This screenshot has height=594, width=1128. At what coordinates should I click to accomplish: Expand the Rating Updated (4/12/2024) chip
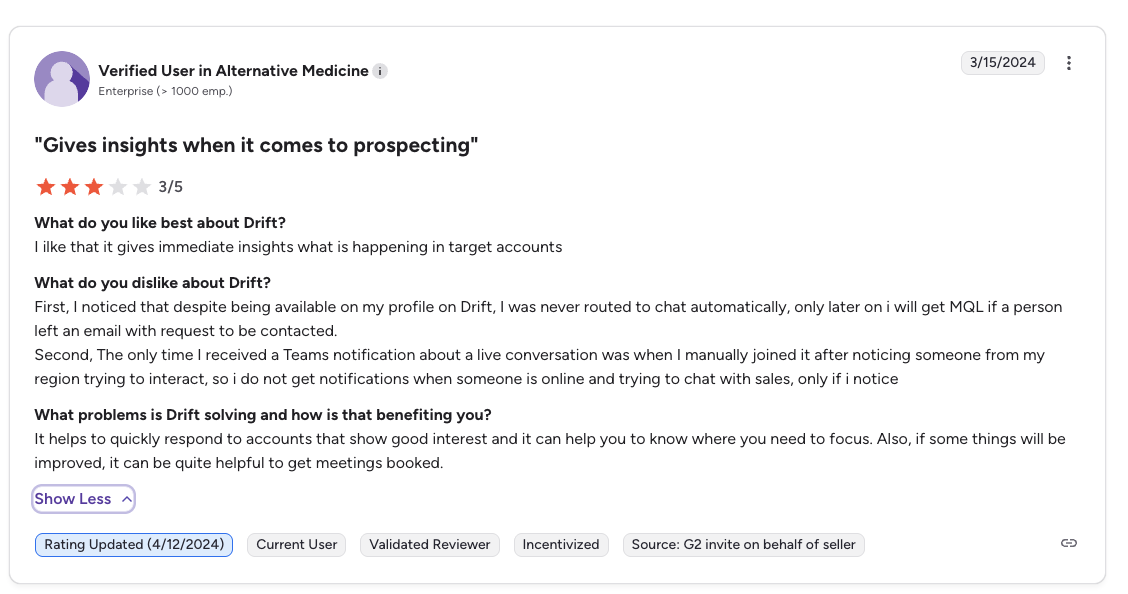tap(133, 545)
